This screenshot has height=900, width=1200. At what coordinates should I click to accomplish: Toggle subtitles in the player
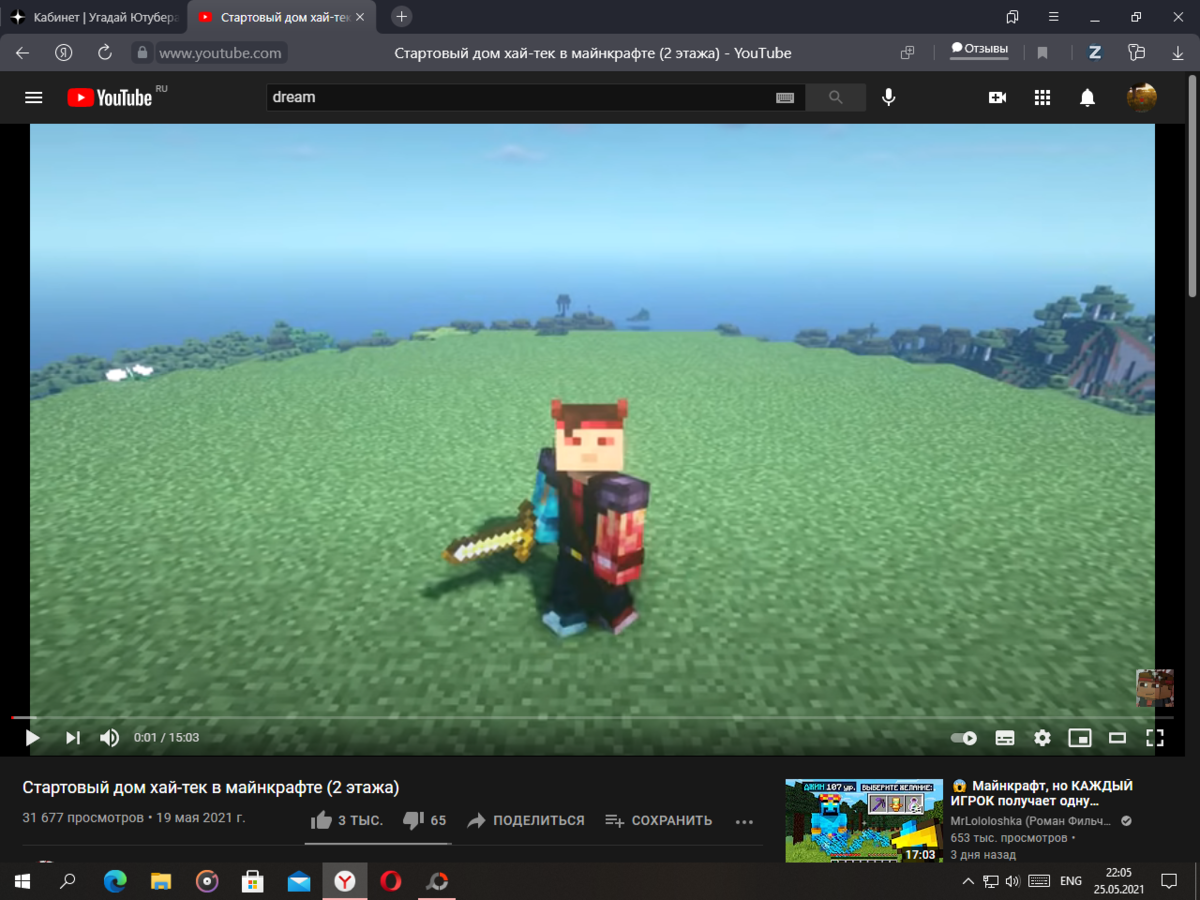[x=1005, y=738]
